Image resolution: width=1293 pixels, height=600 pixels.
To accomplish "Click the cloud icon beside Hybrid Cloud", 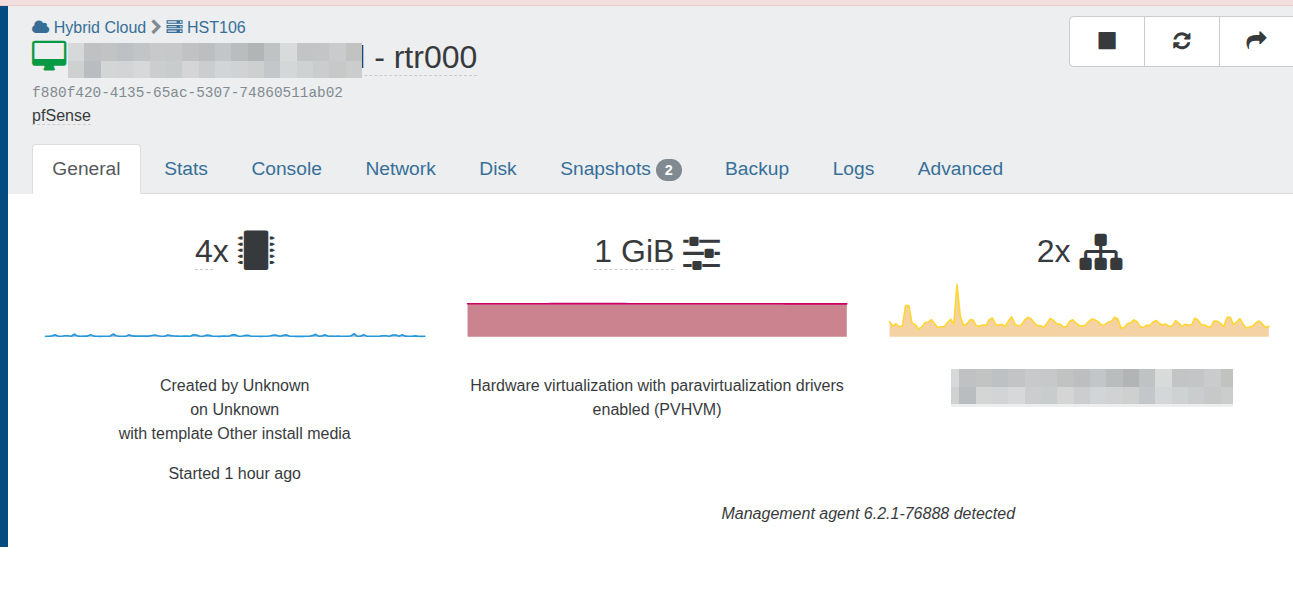I will click(x=41, y=27).
